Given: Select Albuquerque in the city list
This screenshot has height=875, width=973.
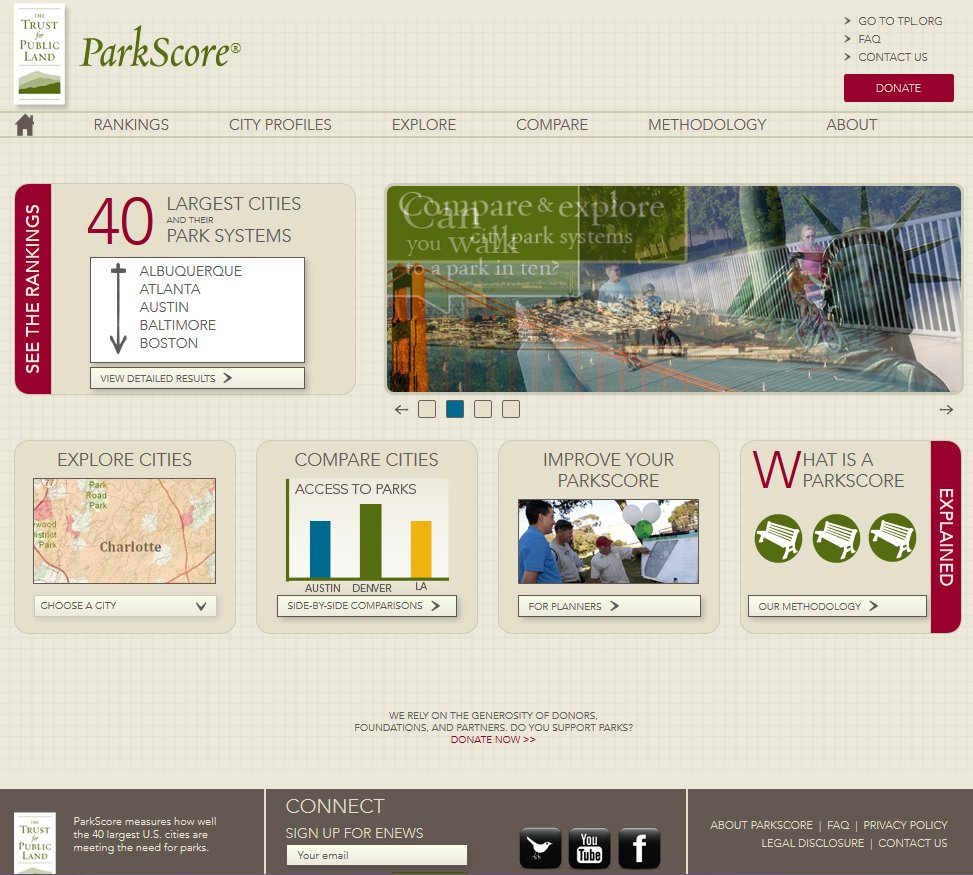Looking at the screenshot, I should (x=191, y=271).
